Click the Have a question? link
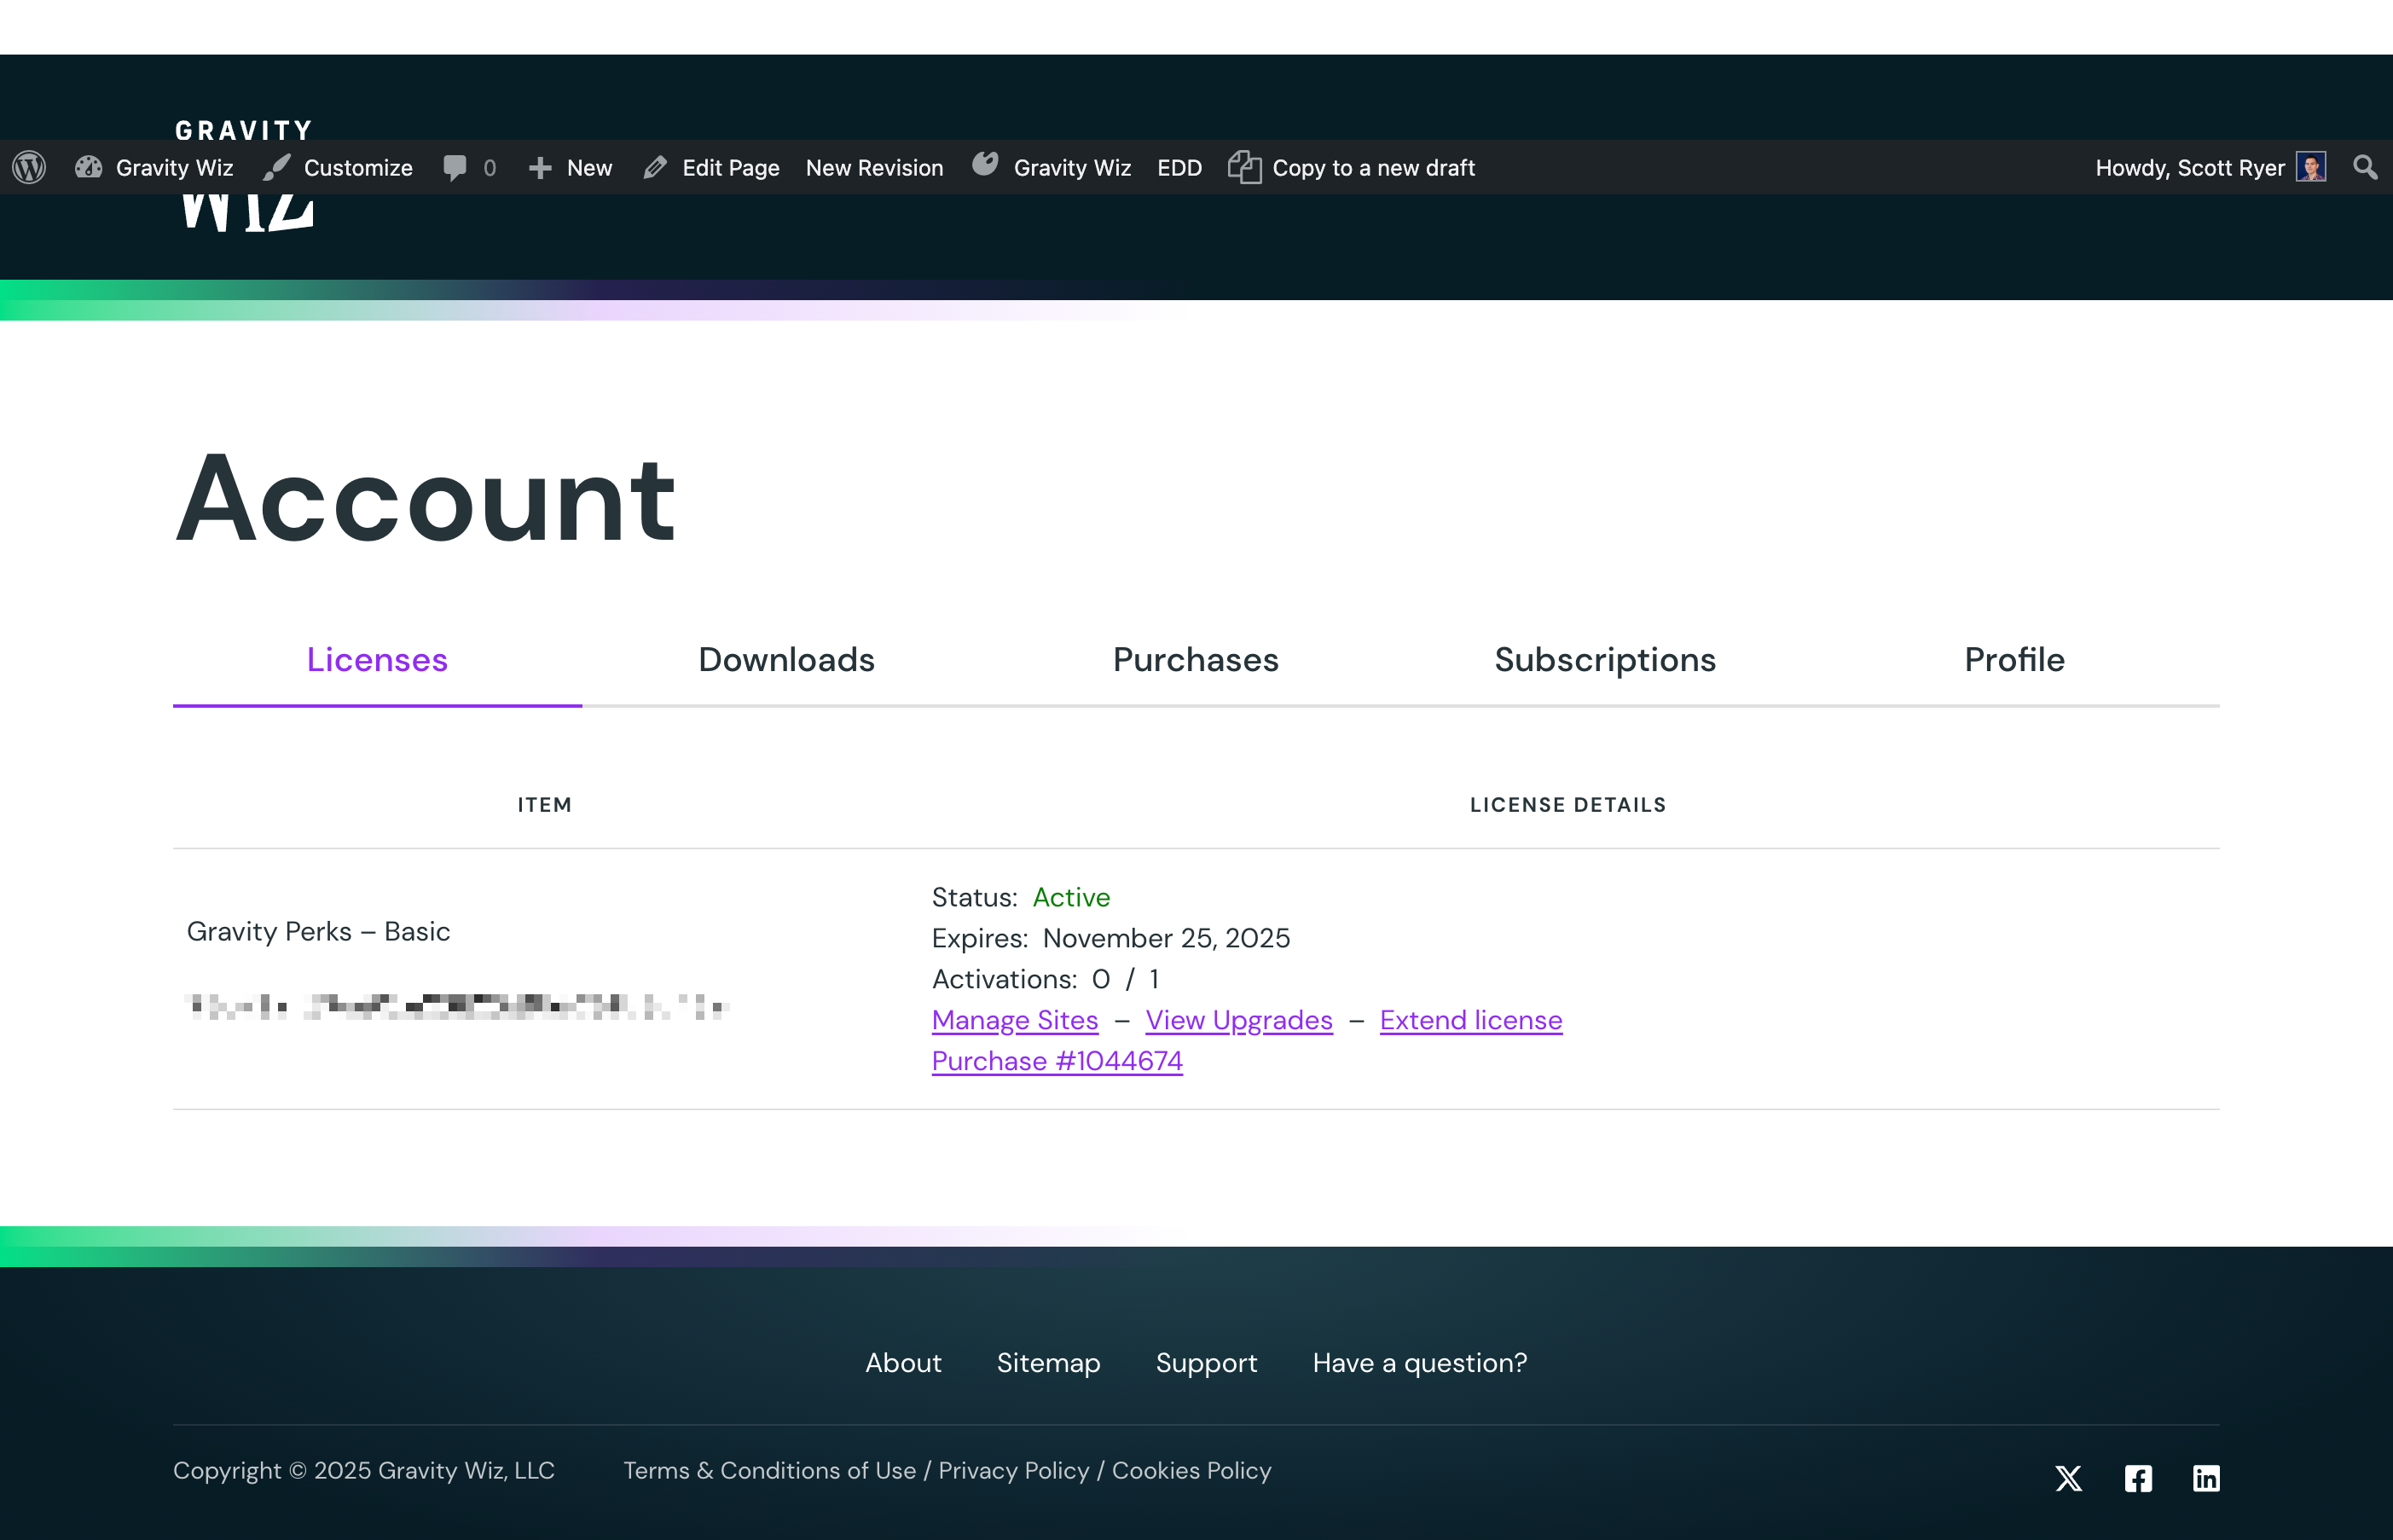2393x1540 pixels. tap(1420, 1363)
